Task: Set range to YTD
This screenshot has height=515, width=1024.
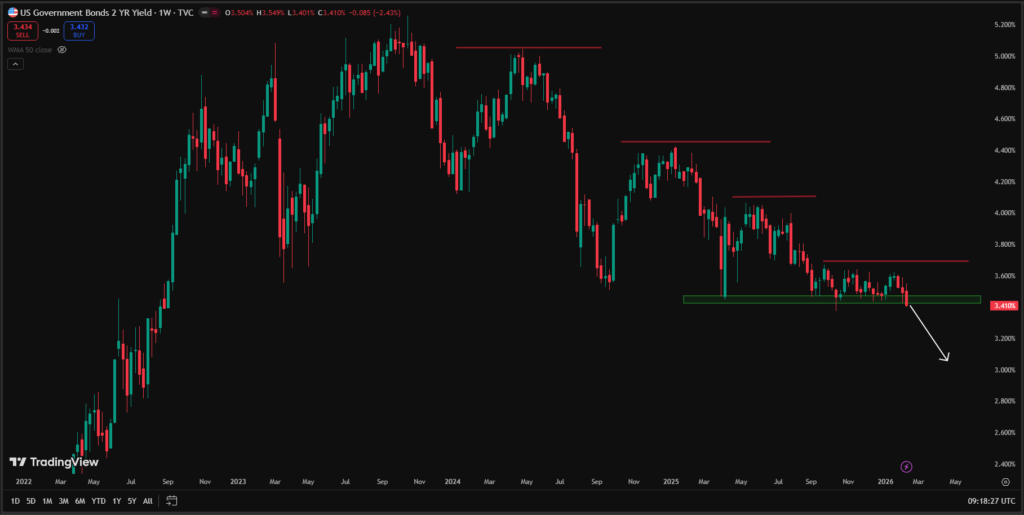Action: (x=99, y=501)
